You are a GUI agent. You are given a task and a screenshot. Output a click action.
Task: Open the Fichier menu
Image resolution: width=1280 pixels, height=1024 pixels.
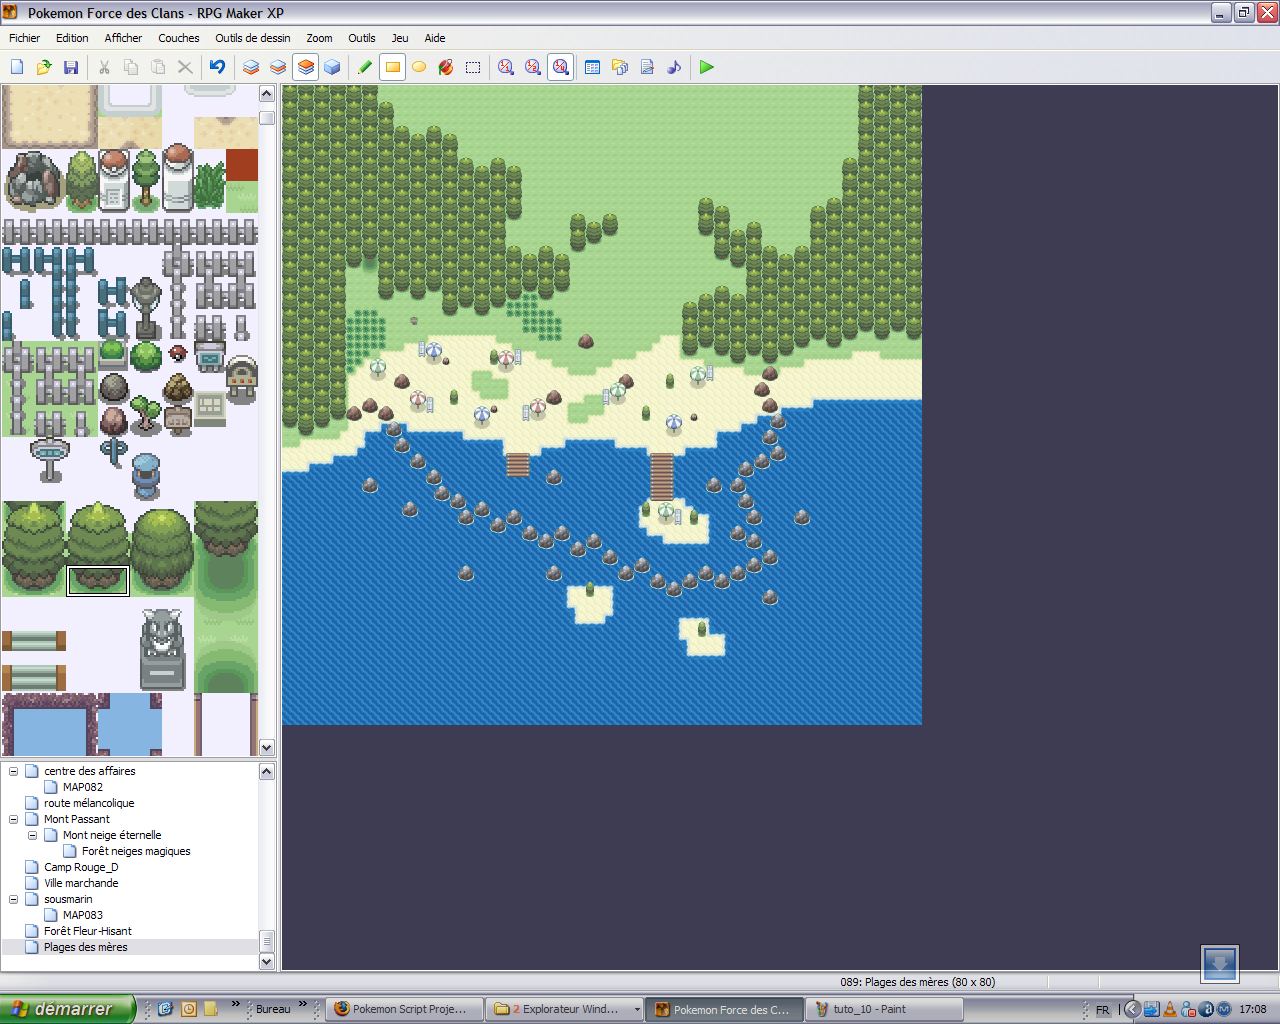point(25,38)
